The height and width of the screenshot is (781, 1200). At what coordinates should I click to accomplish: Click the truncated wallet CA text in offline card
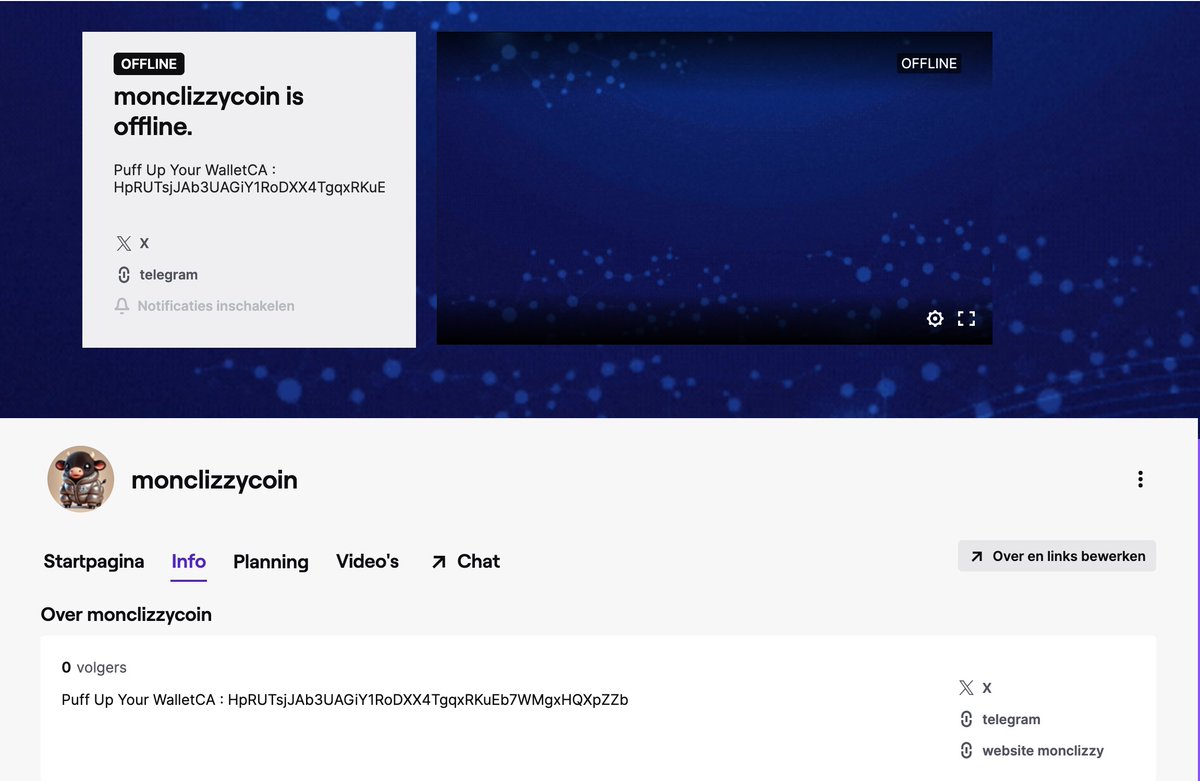(250, 179)
